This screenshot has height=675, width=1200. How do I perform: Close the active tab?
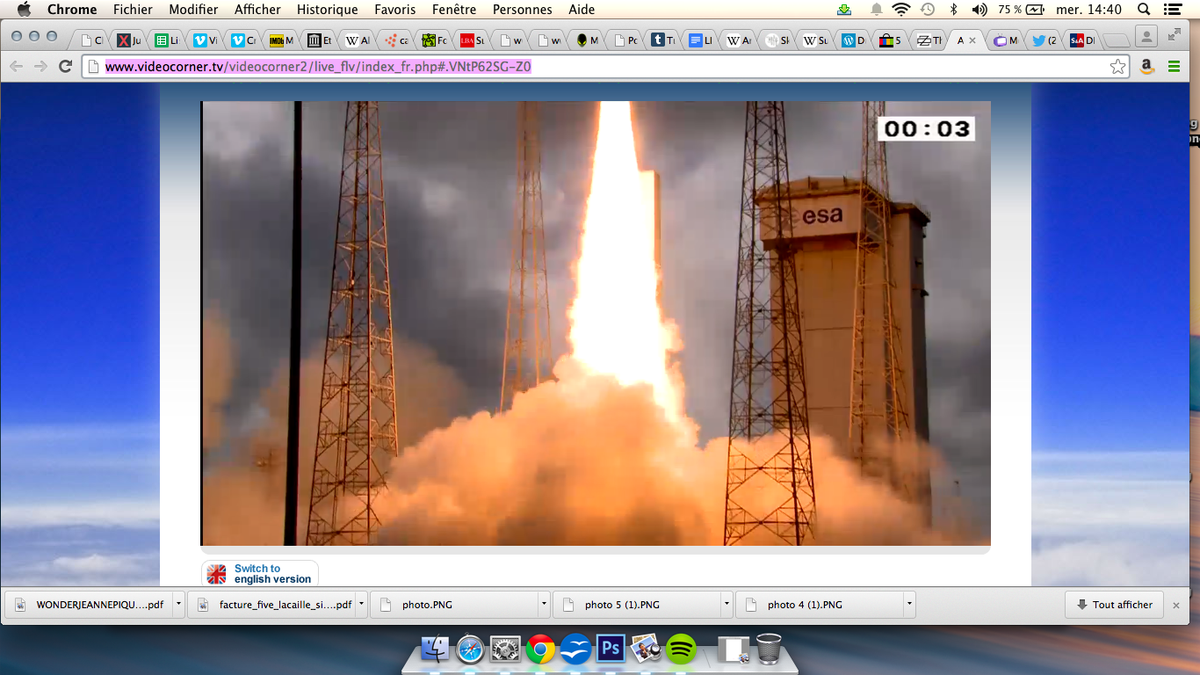tap(973, 41)
